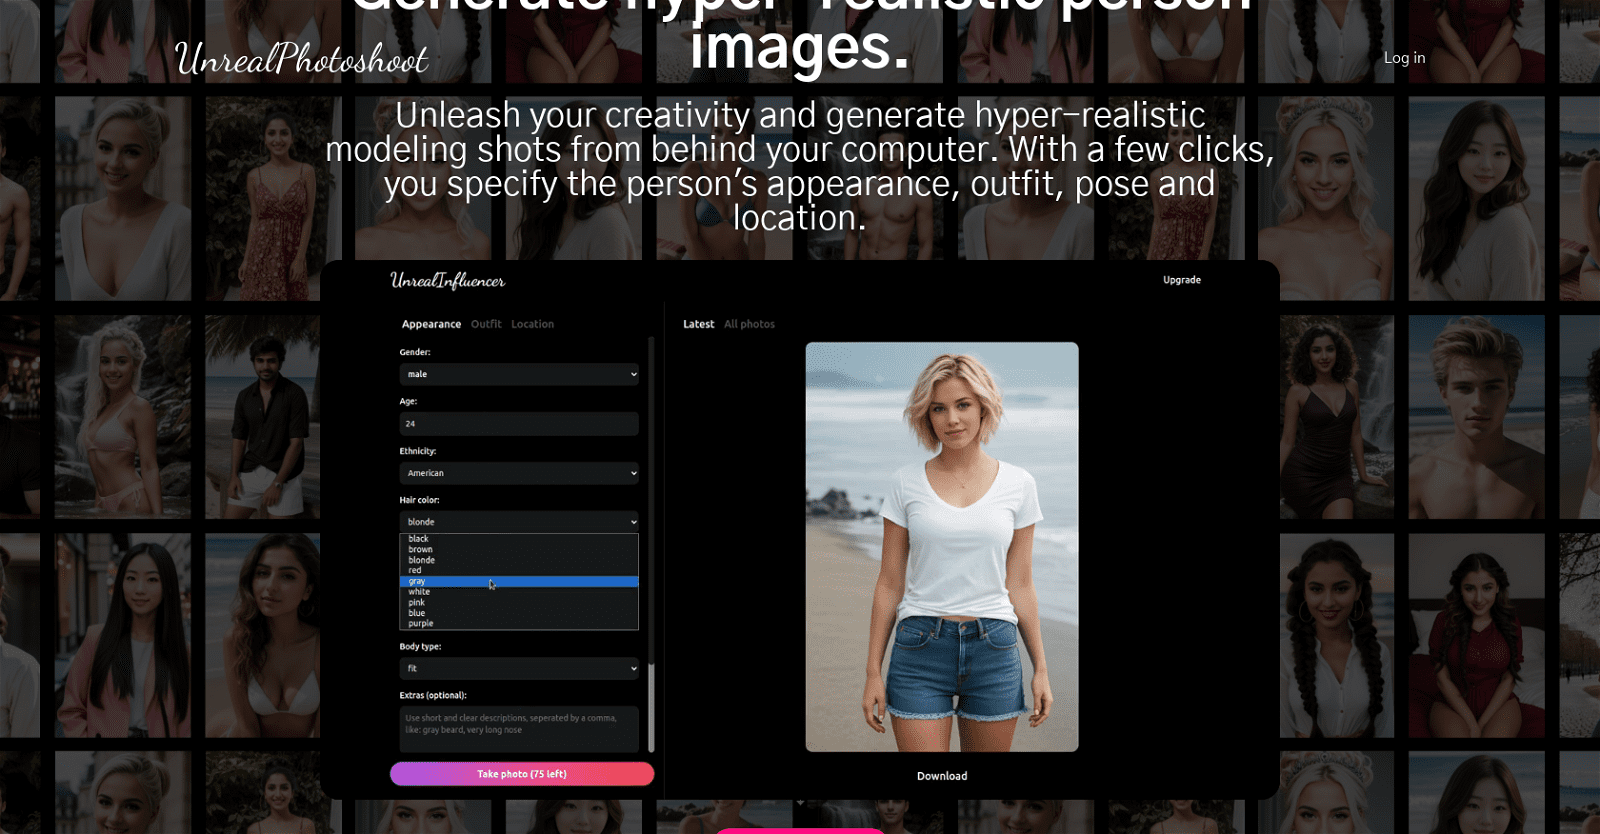The image size is (1600, 834).
Task: Click the UnrealInfluencer logo in the panel
Action: click(447, 281)
